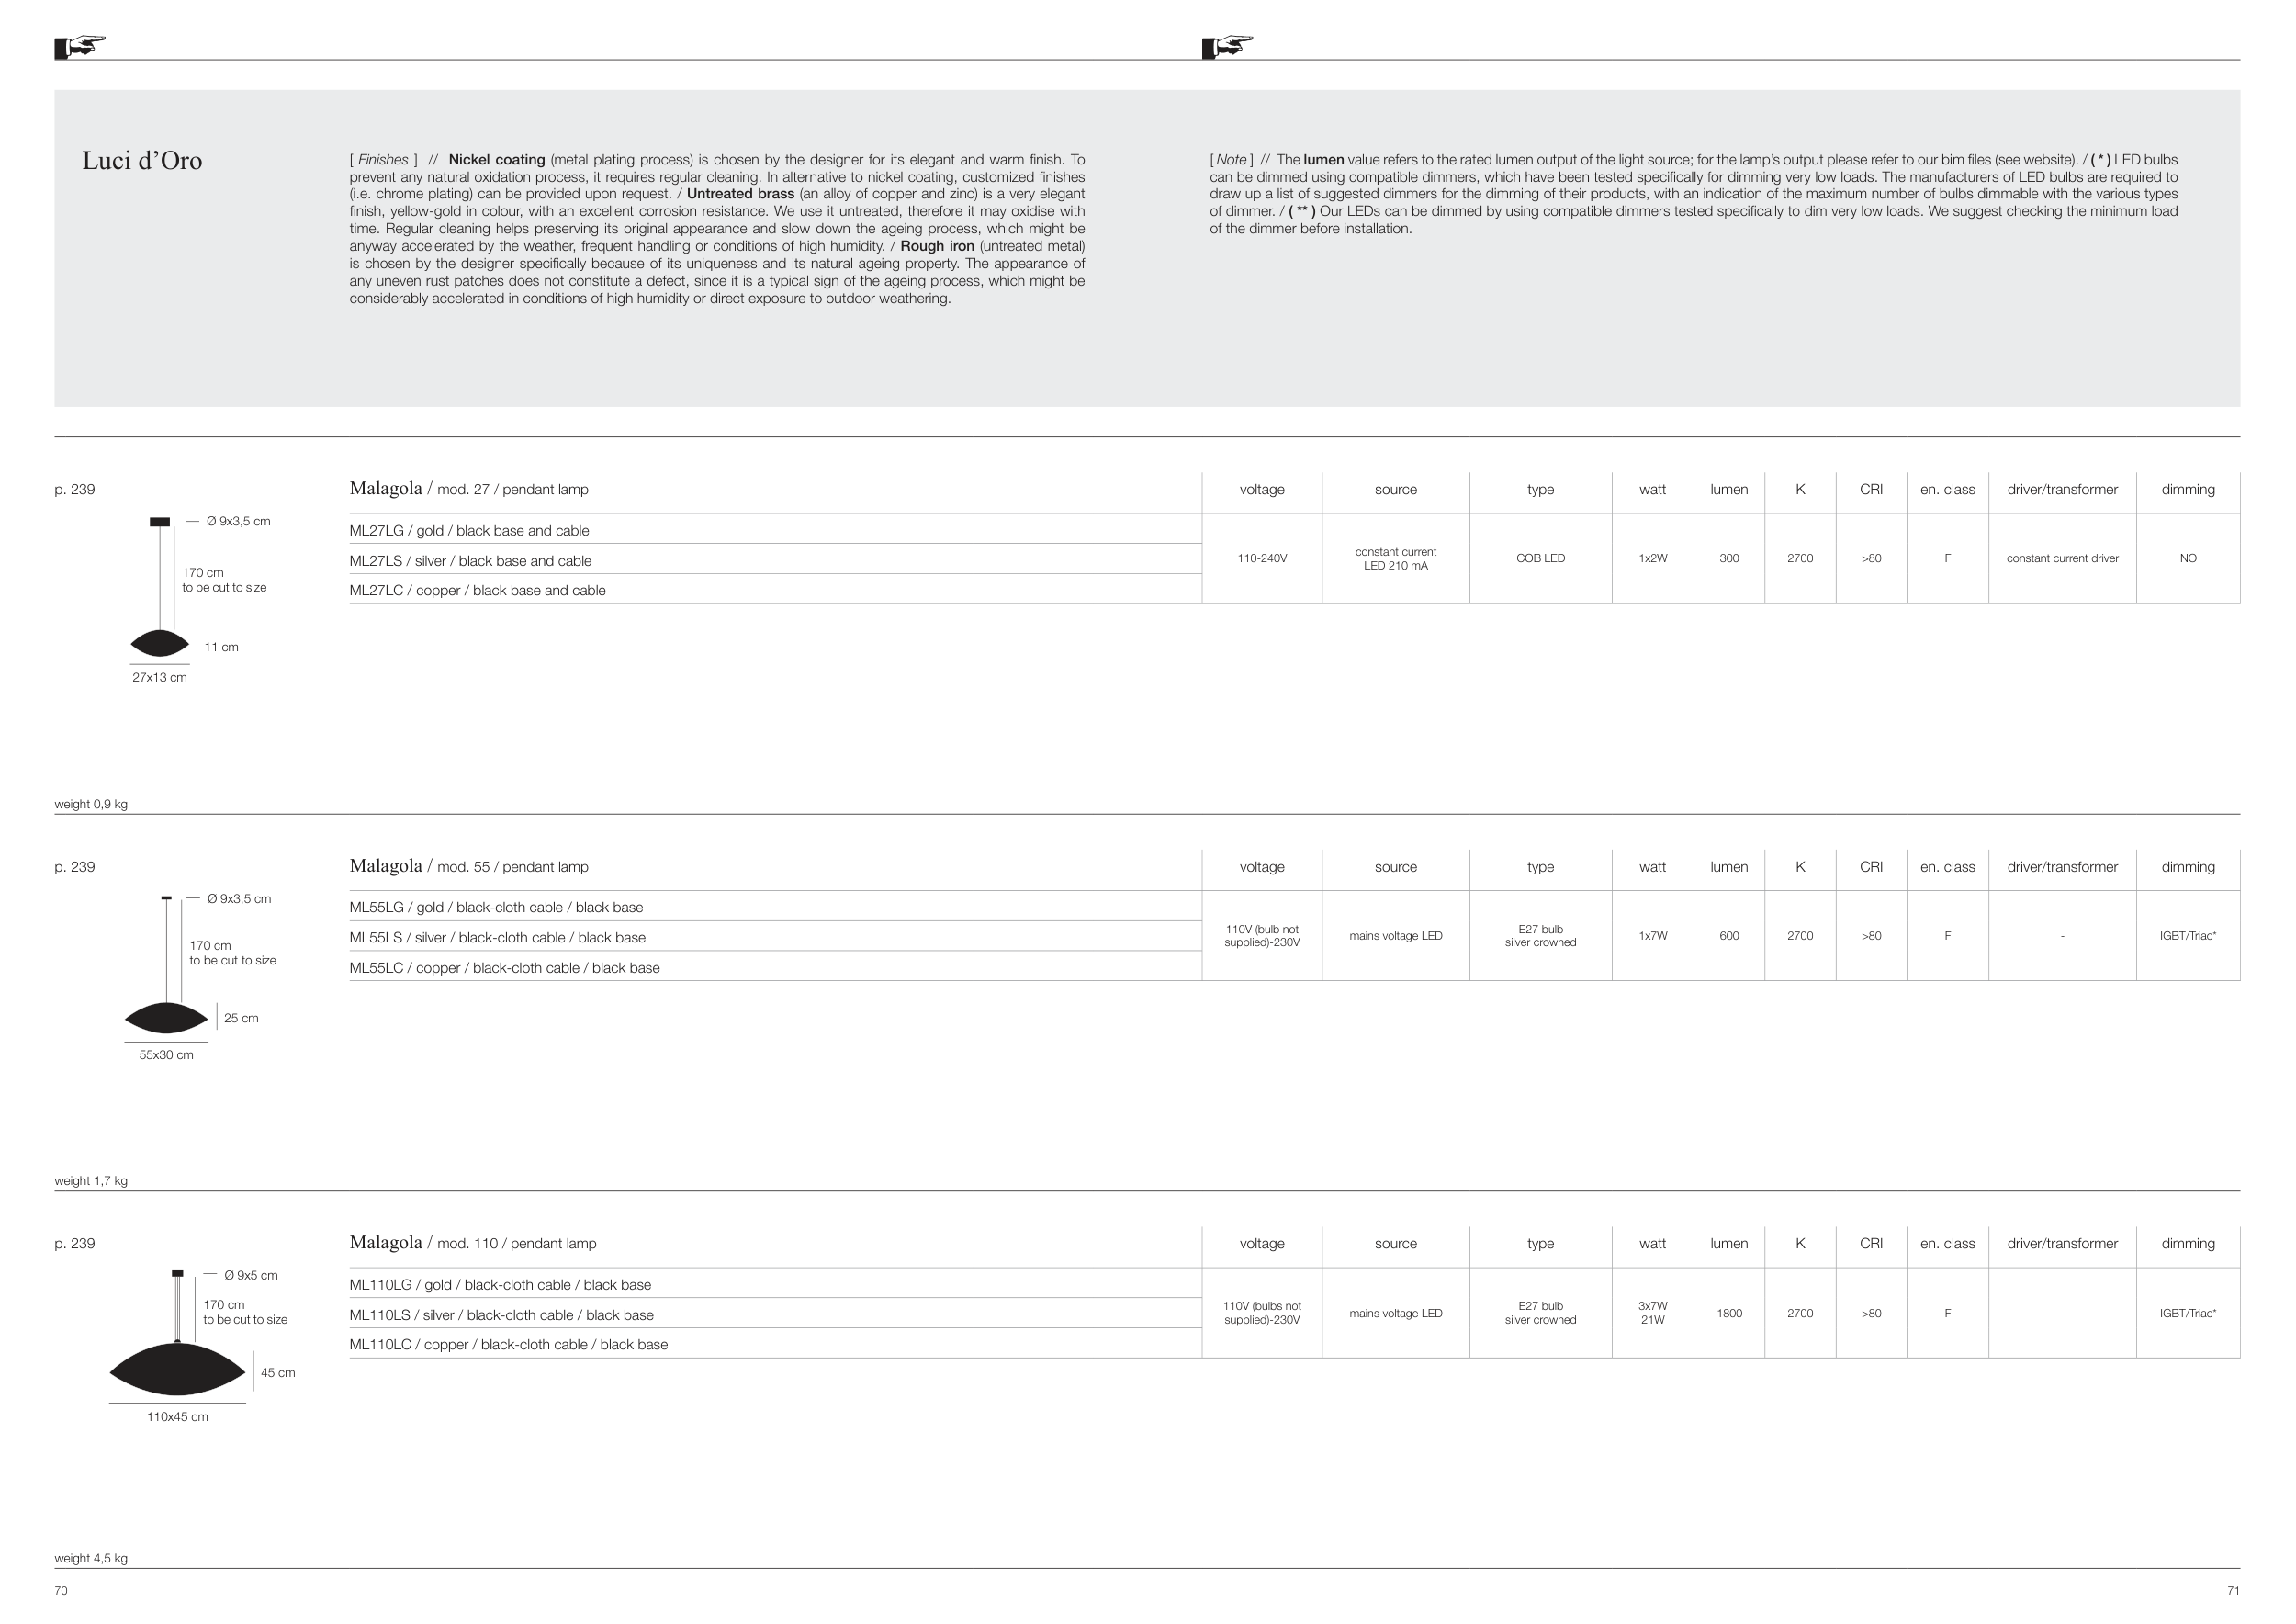Click the 1800 lumen value
Viewport: 2296px width, 1624px height.
pyautogui.click(x=1729, y=1313)
